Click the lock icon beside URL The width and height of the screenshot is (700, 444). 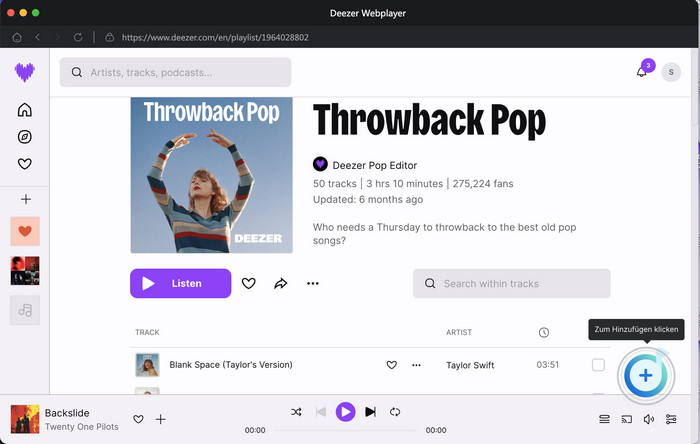[109, 37]
